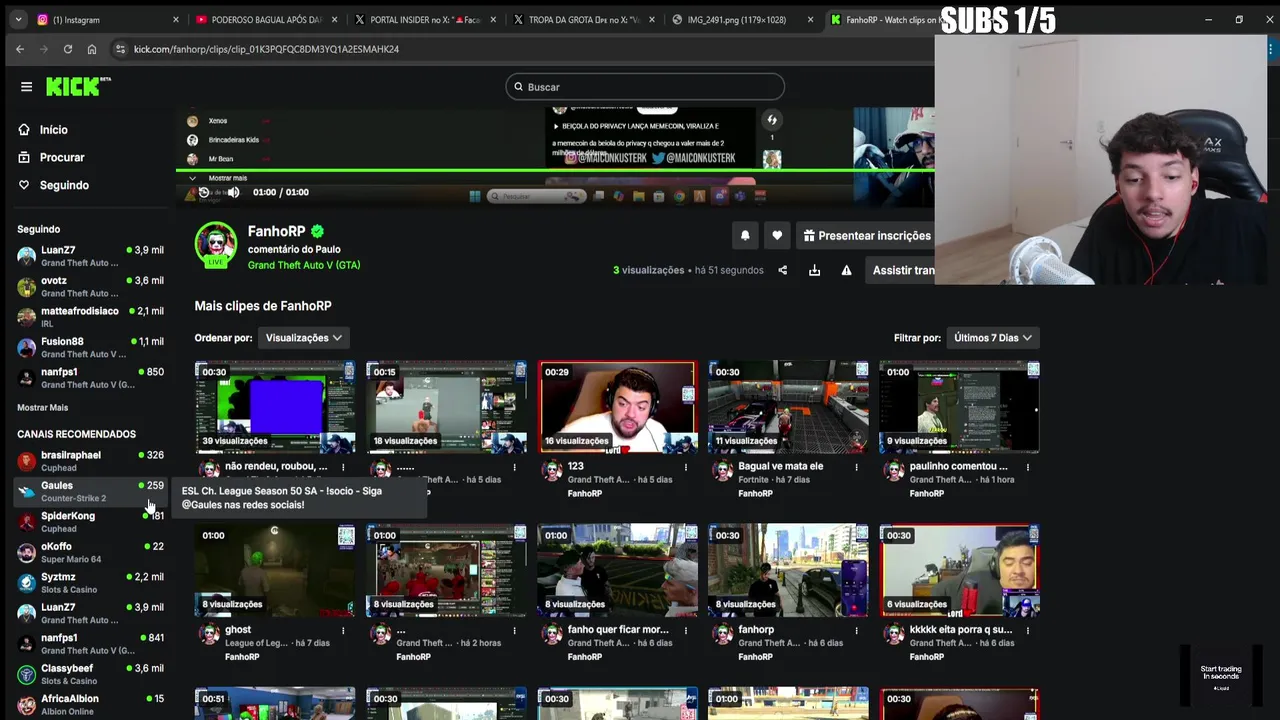Go back with browser back arrow
Image resolution: width=1280 pixels, height=720 pixels.
tap(20, 49)
